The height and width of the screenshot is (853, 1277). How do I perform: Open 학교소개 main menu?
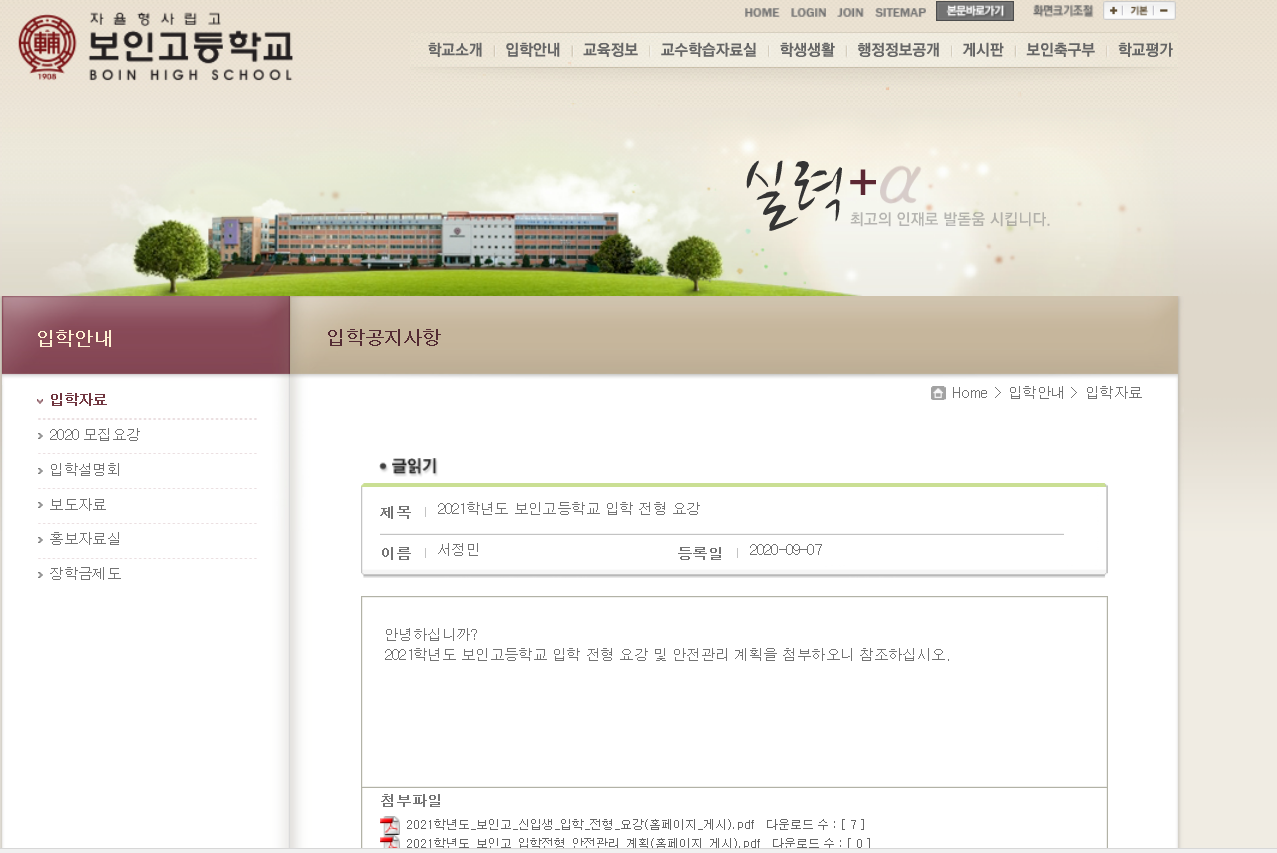(x=455, y=50)
